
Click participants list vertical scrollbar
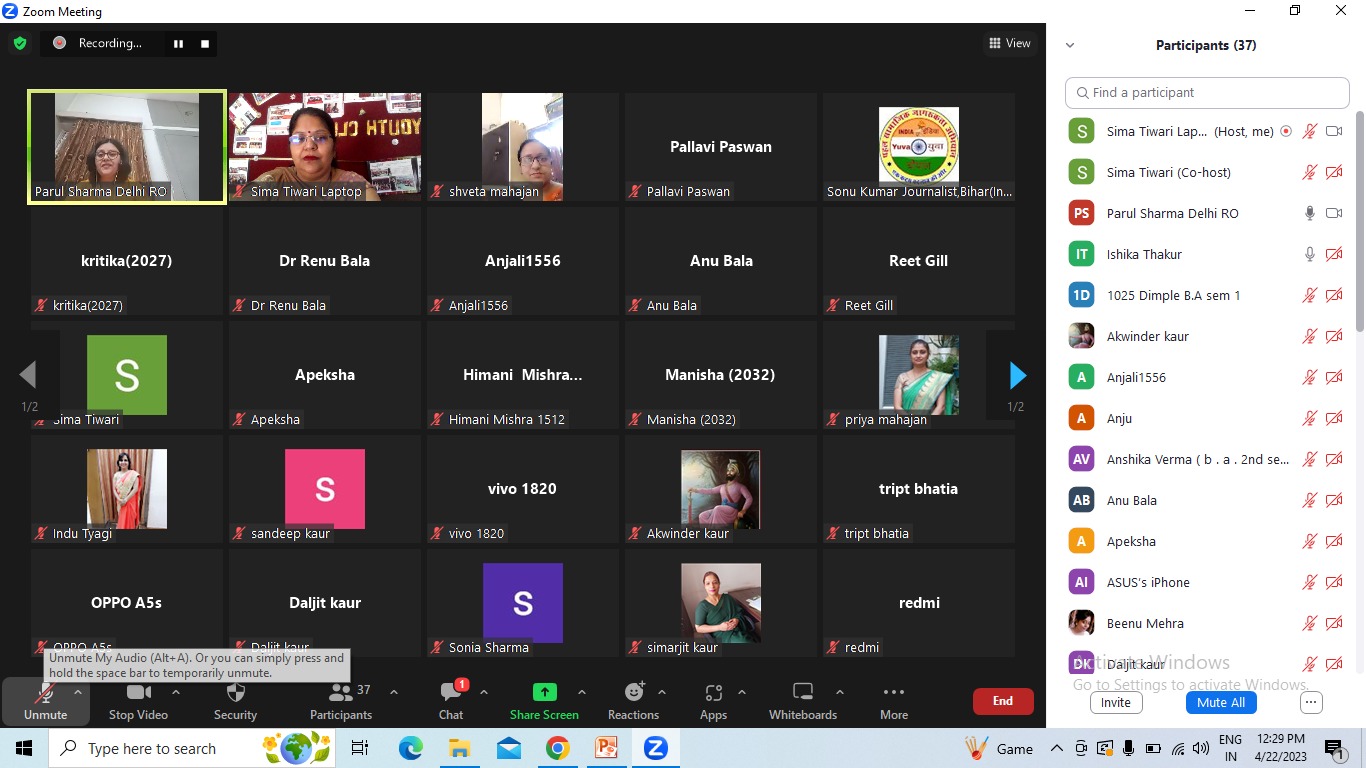[1359, 220]
